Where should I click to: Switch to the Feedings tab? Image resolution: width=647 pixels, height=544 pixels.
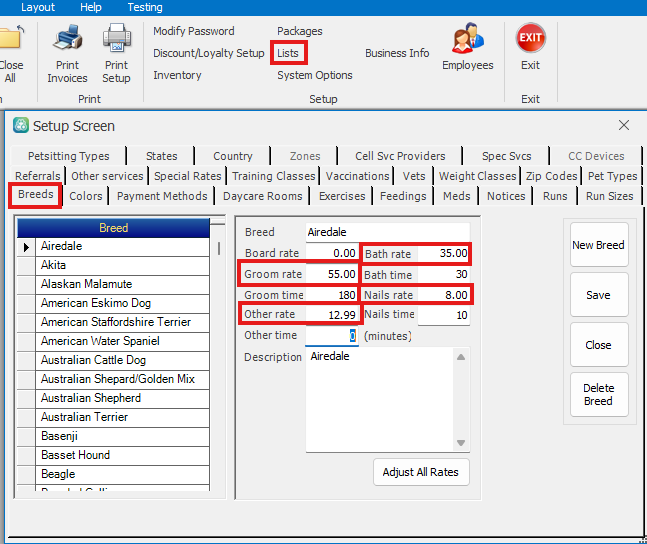403,196
